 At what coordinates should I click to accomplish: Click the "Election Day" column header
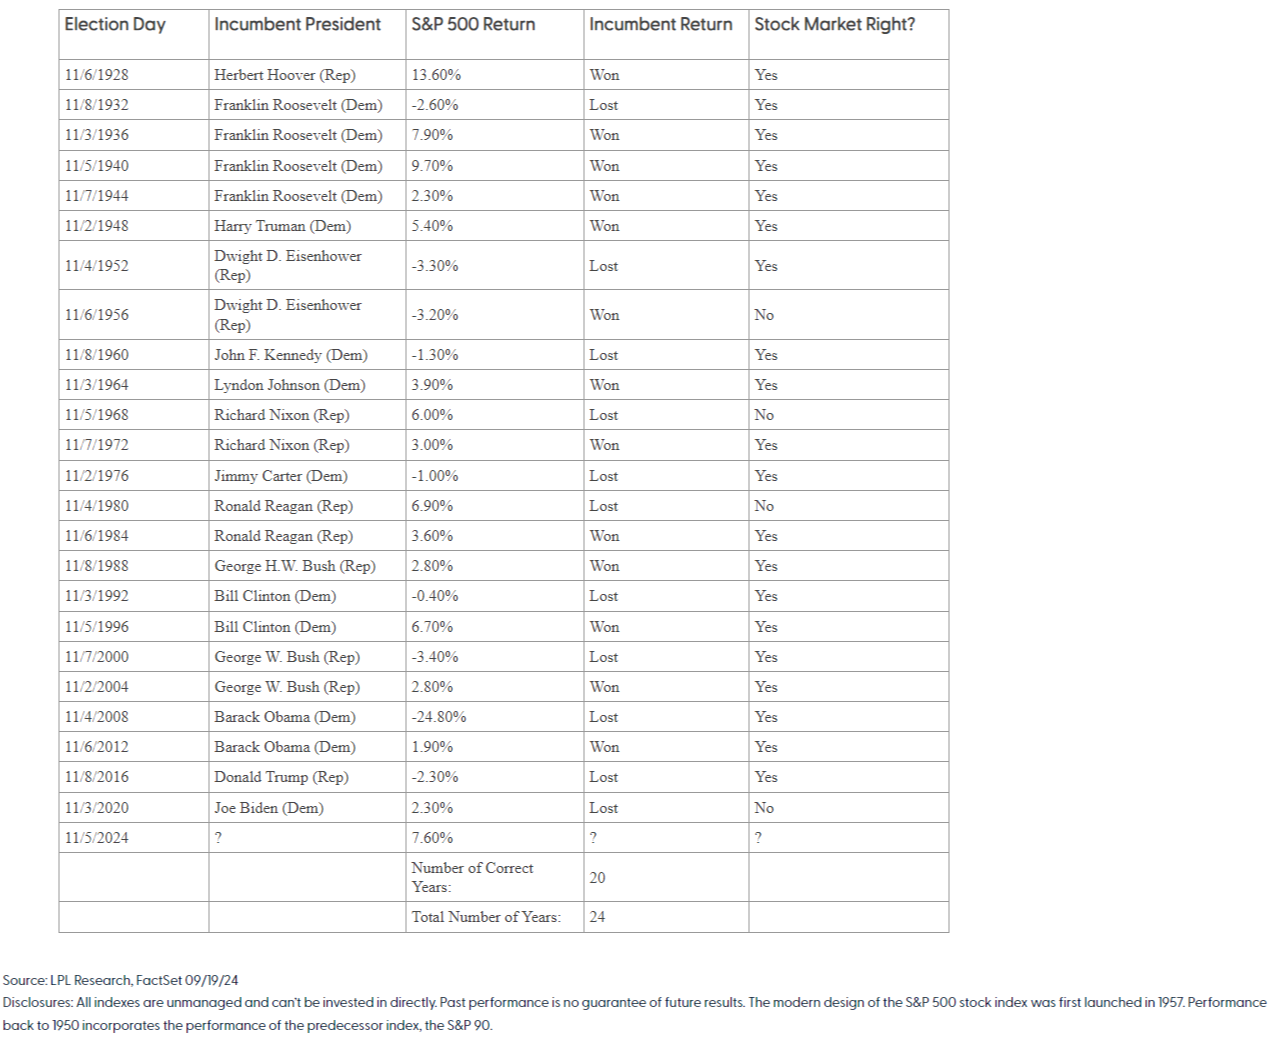coord(115,25)
